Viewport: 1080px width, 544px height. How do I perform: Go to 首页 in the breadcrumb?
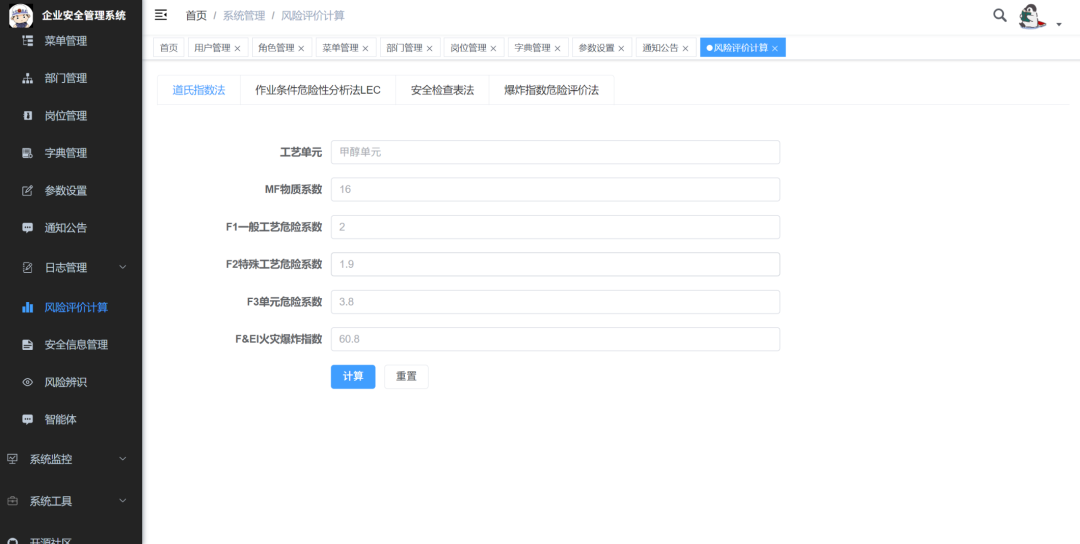tap(196, 15)
